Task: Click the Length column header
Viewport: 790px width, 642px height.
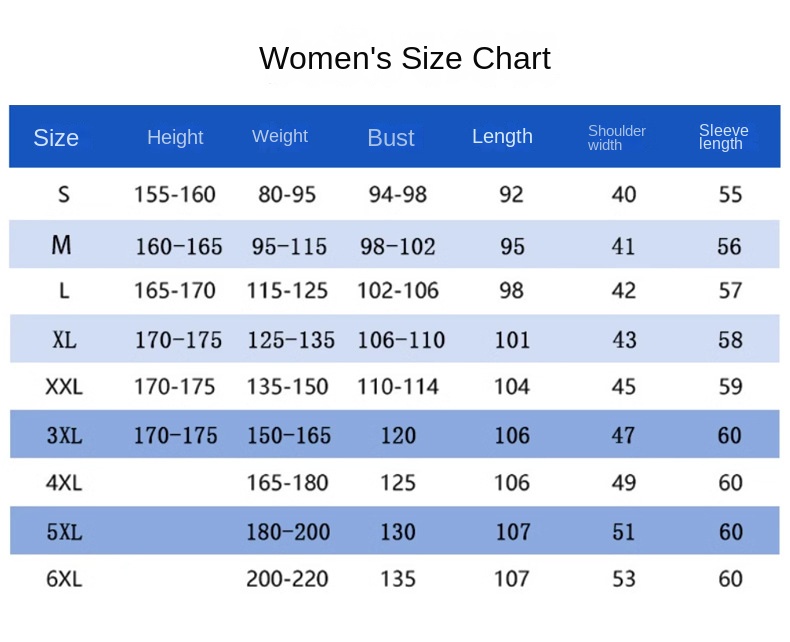Action: tap(502, 137)
